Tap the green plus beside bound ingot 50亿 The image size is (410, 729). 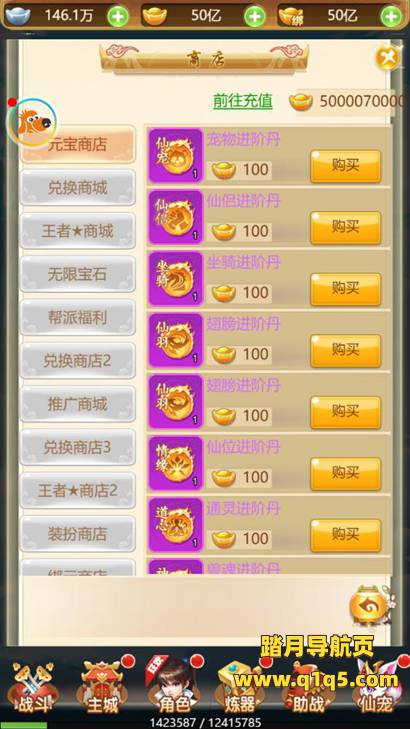391,17
